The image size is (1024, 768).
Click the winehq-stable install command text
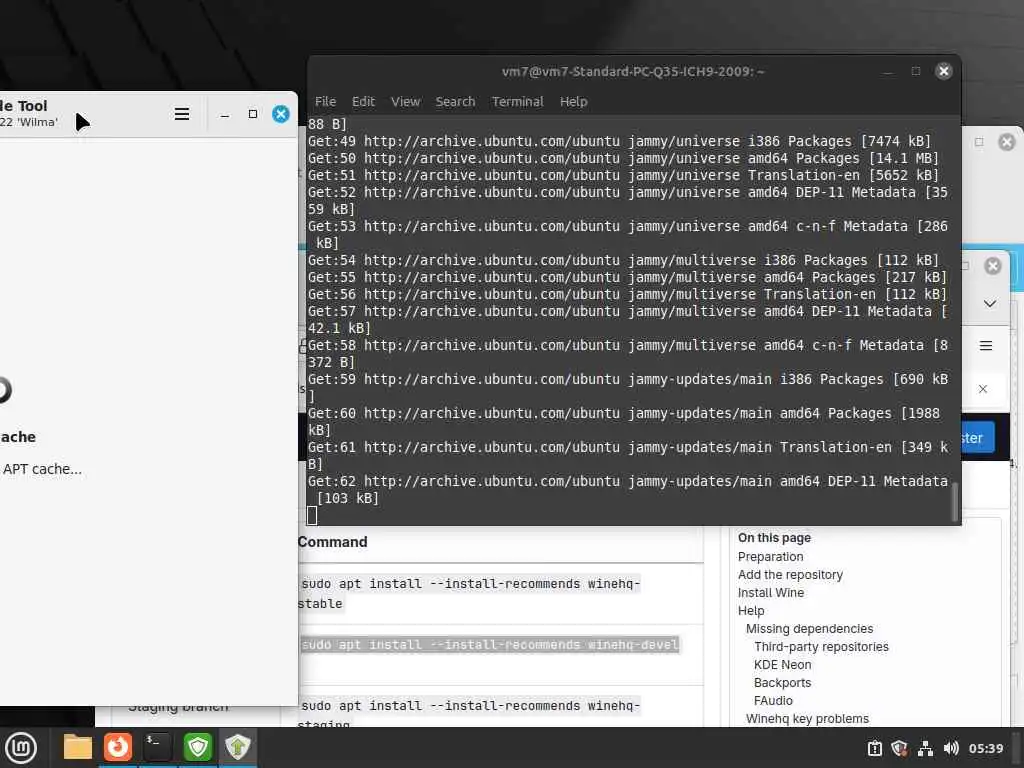point(470,594)
